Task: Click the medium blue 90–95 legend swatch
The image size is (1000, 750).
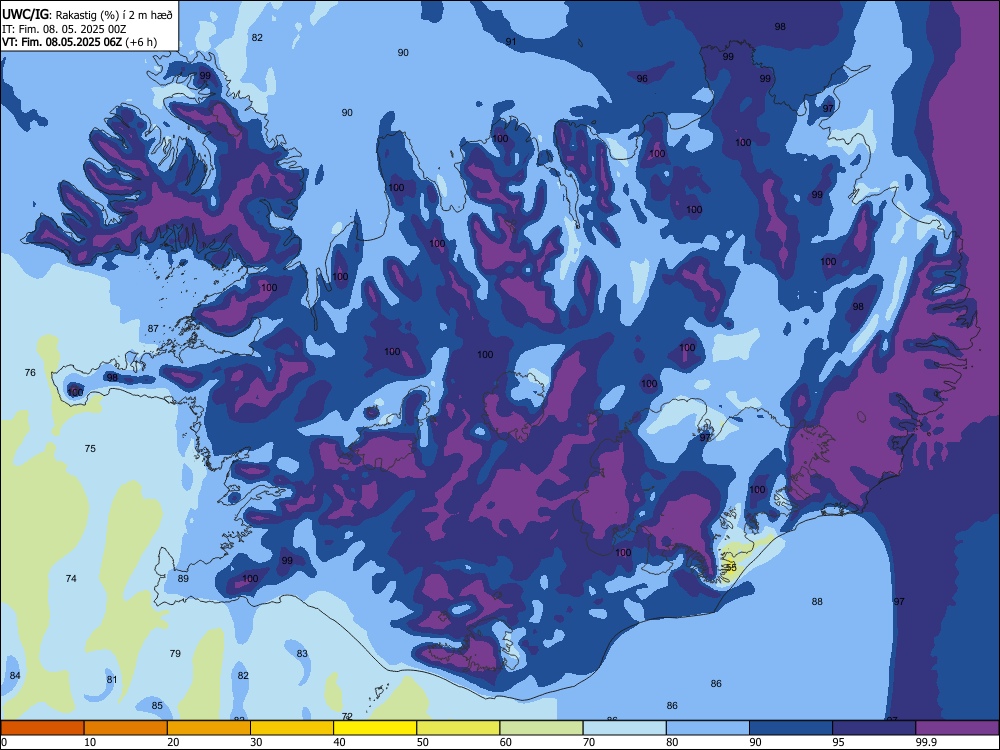Action: 791,728
